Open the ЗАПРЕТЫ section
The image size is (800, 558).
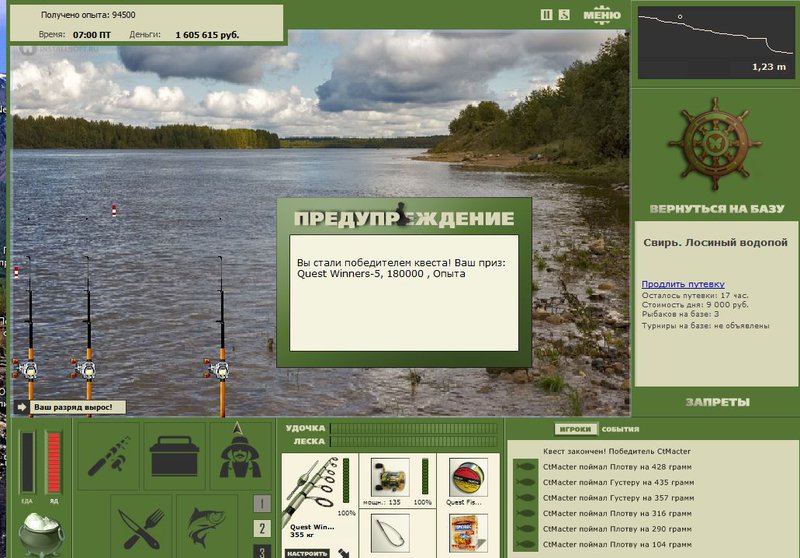[x=717, y=402]
